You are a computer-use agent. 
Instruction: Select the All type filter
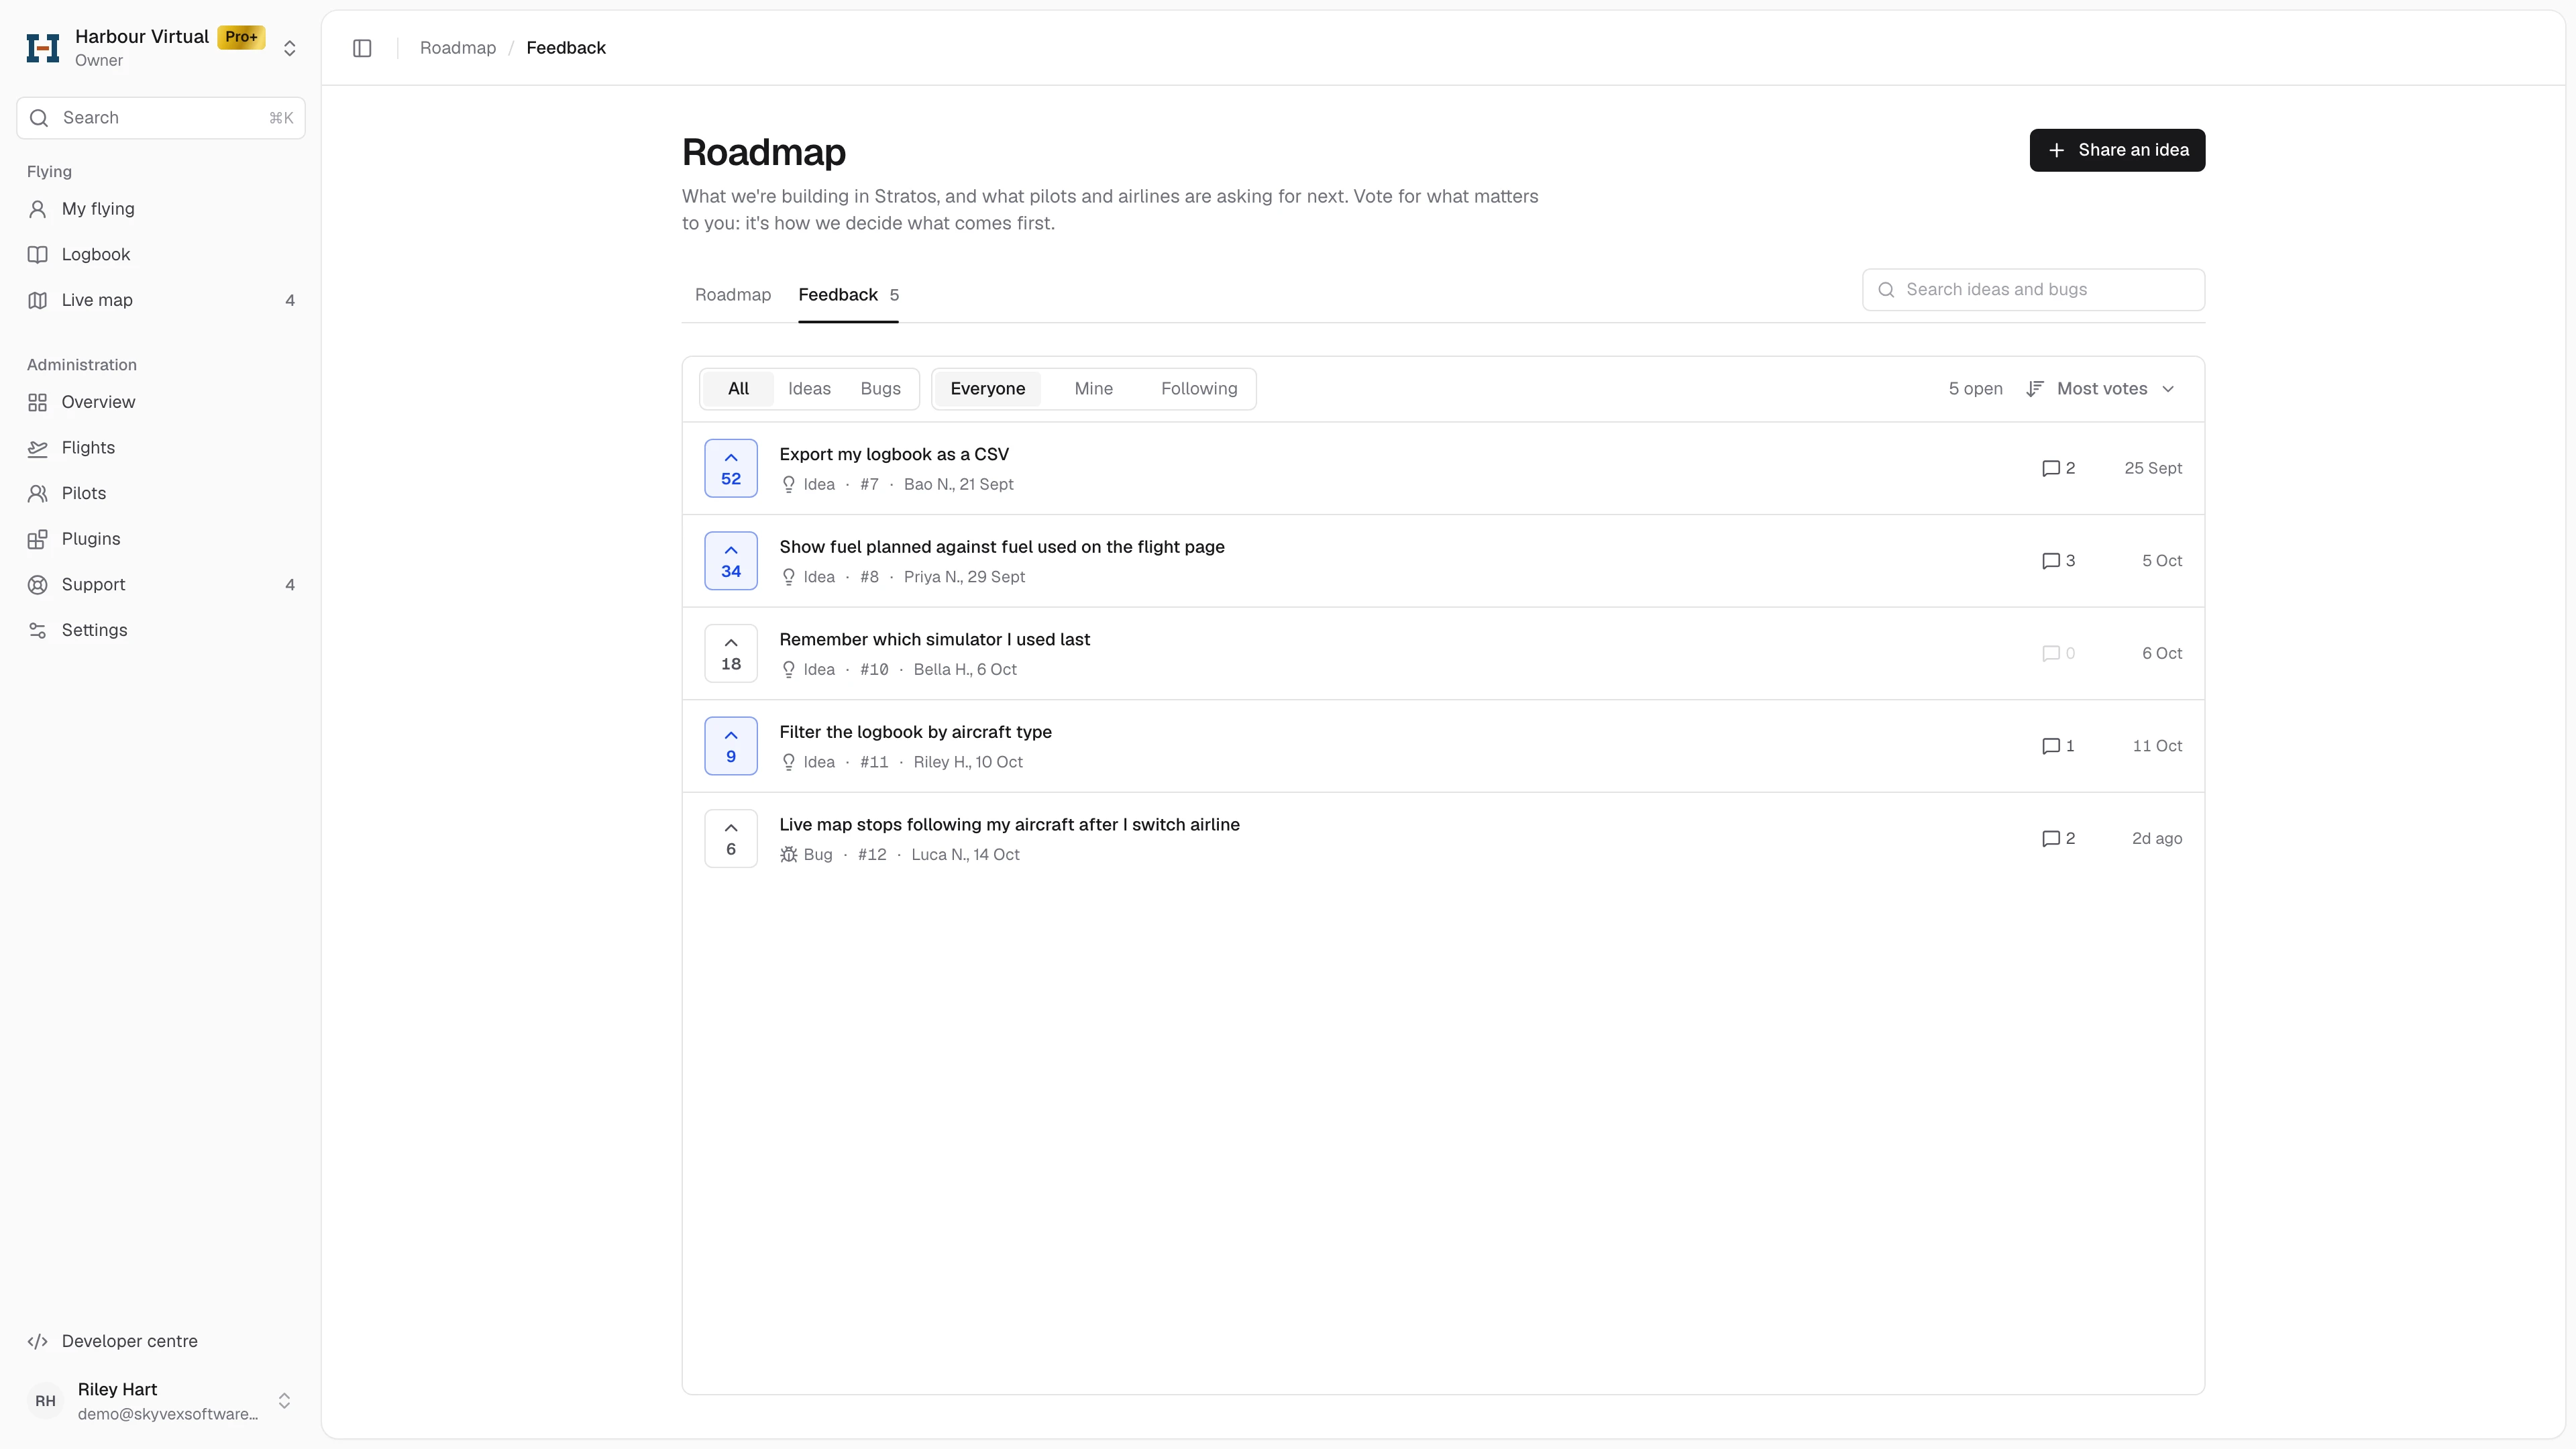coord(738,389)
